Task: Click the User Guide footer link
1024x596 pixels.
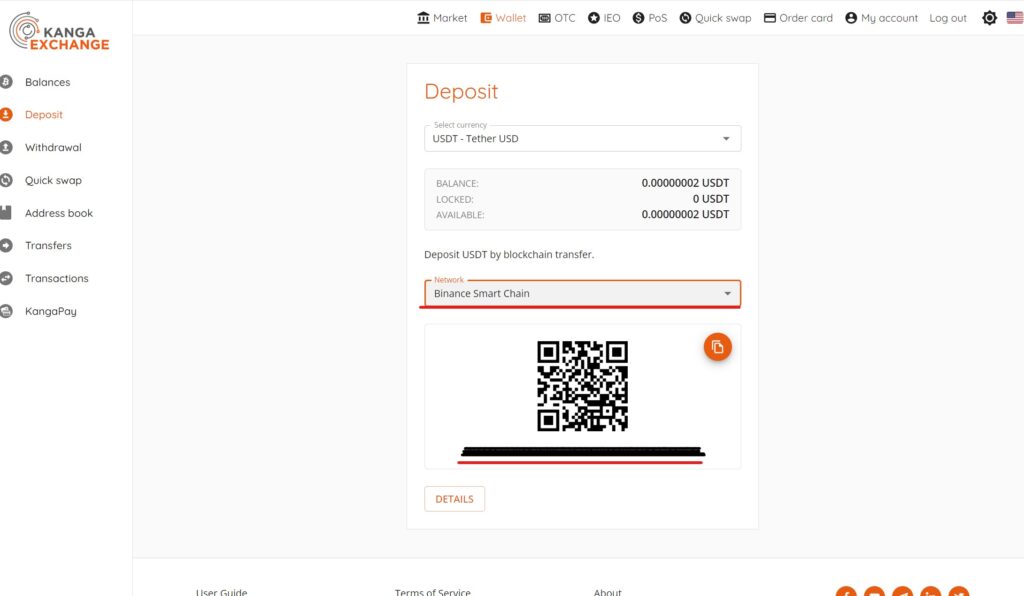Action: point(221,591)
